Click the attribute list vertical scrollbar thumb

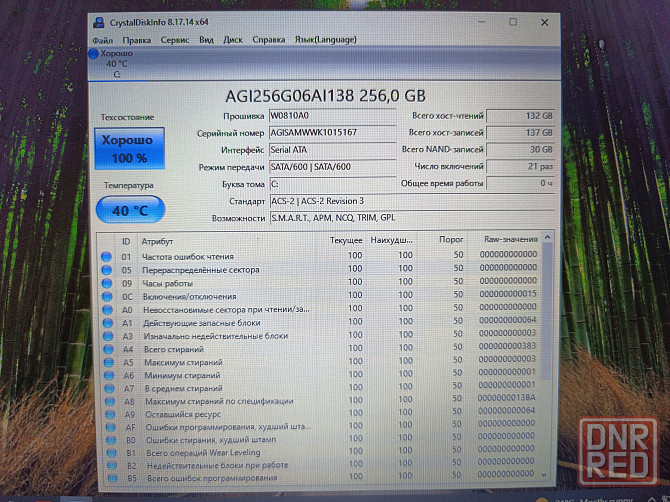[x=547, y=311]
